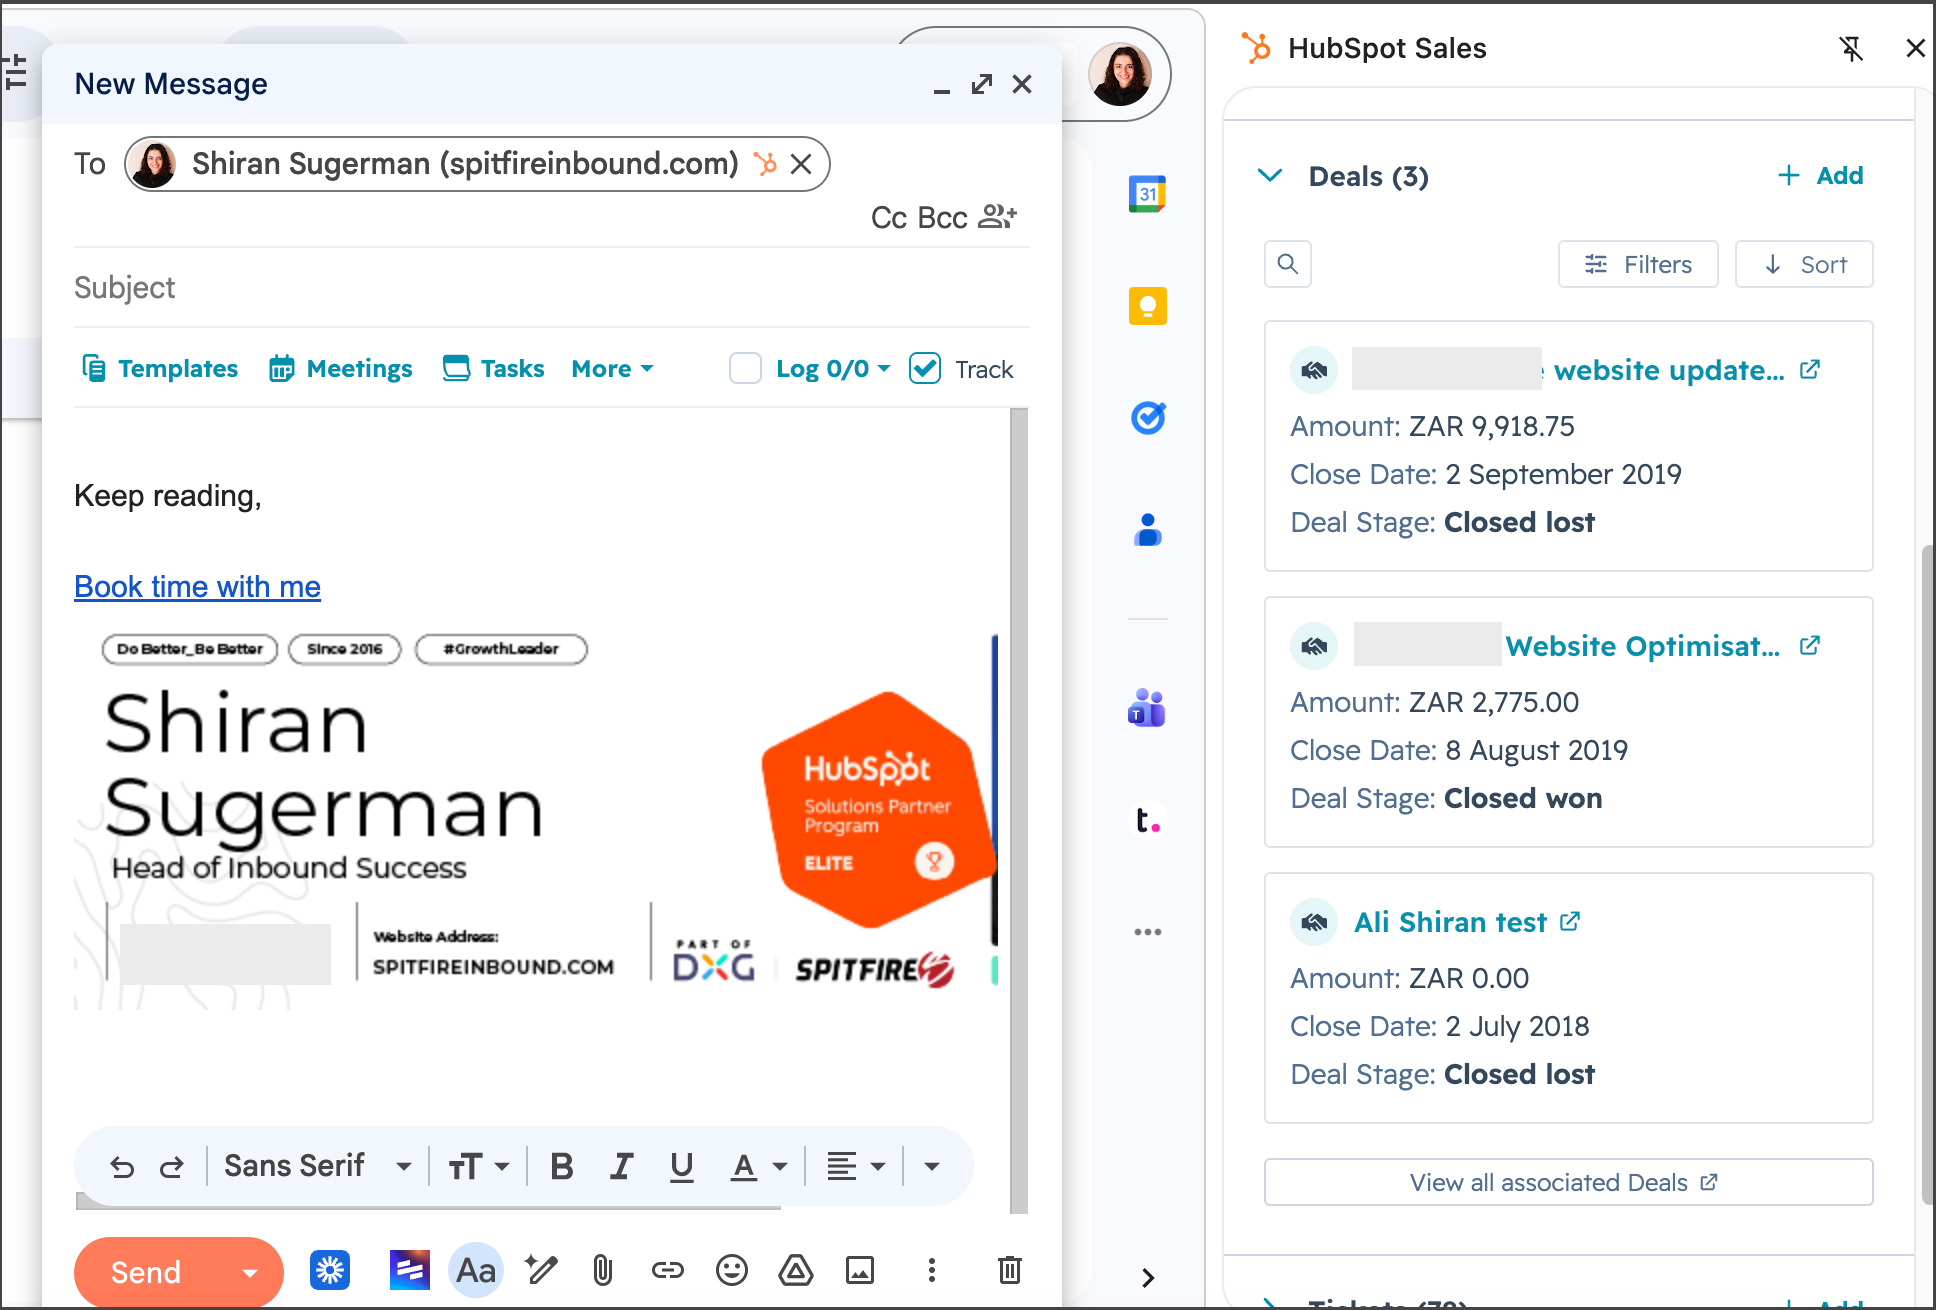The height and width of the screenshot is (1310, 1936).
Task: View all associated Deals
Action: pyautogui.click(x=1568, y=1182)
